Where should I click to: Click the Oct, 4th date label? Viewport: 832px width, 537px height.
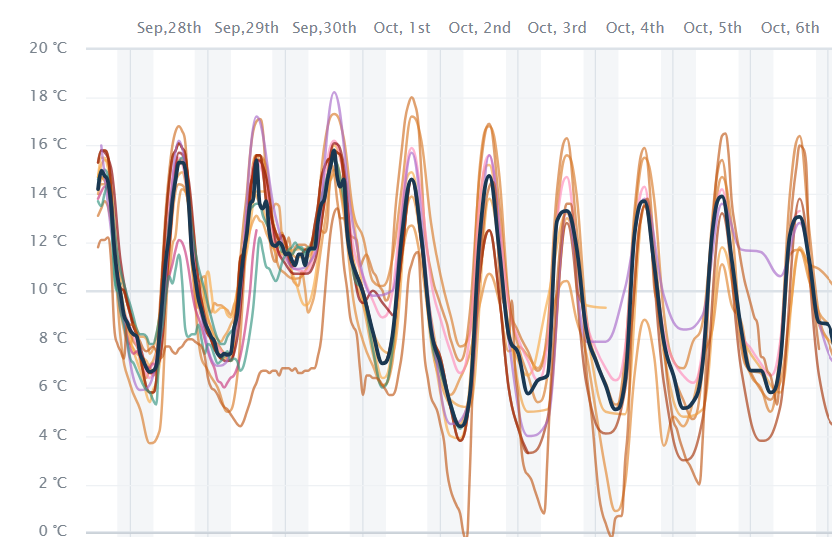[x=635, y=28]
